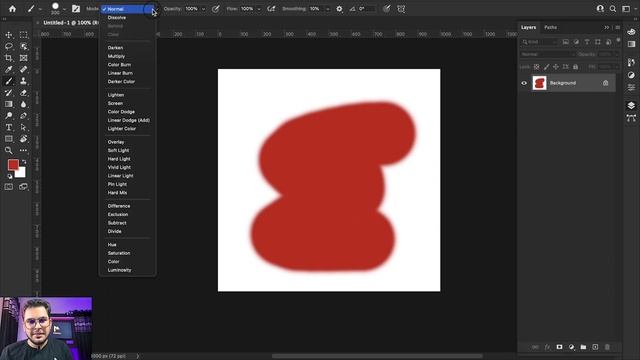Toggle Quick Mask mode
This screenshot has width=640, height=360.
pos(9,187)
